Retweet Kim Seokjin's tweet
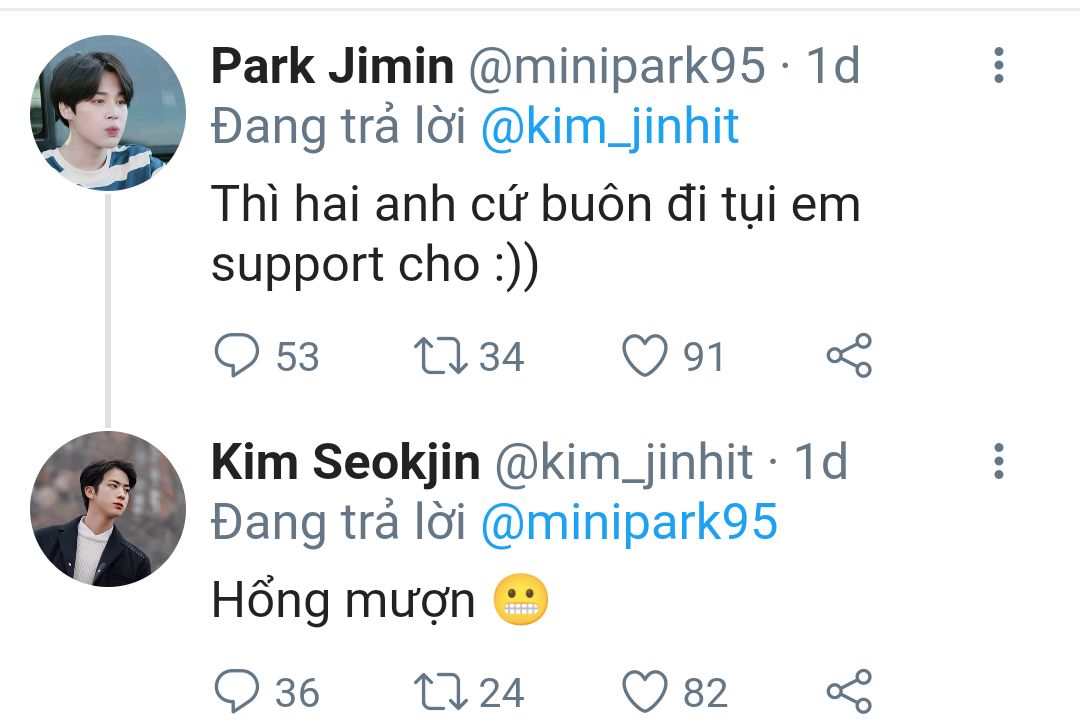Image resolution: width=1080 pixels, height=720 pixels. [x=441, y=692]
